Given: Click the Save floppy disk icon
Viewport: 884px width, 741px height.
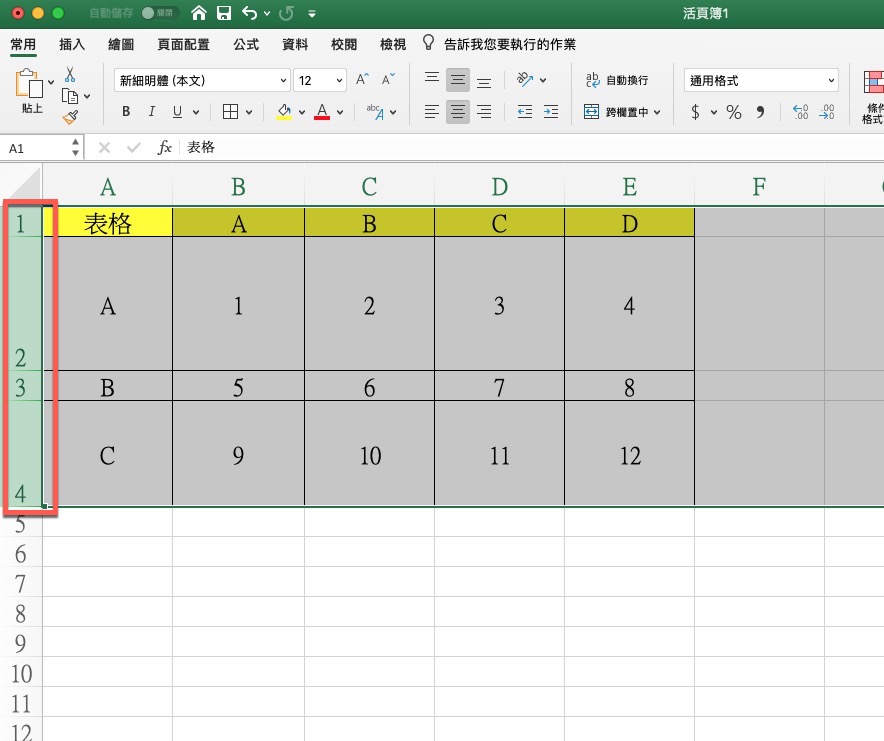Looking at the screenshot, I should (224, 12).
